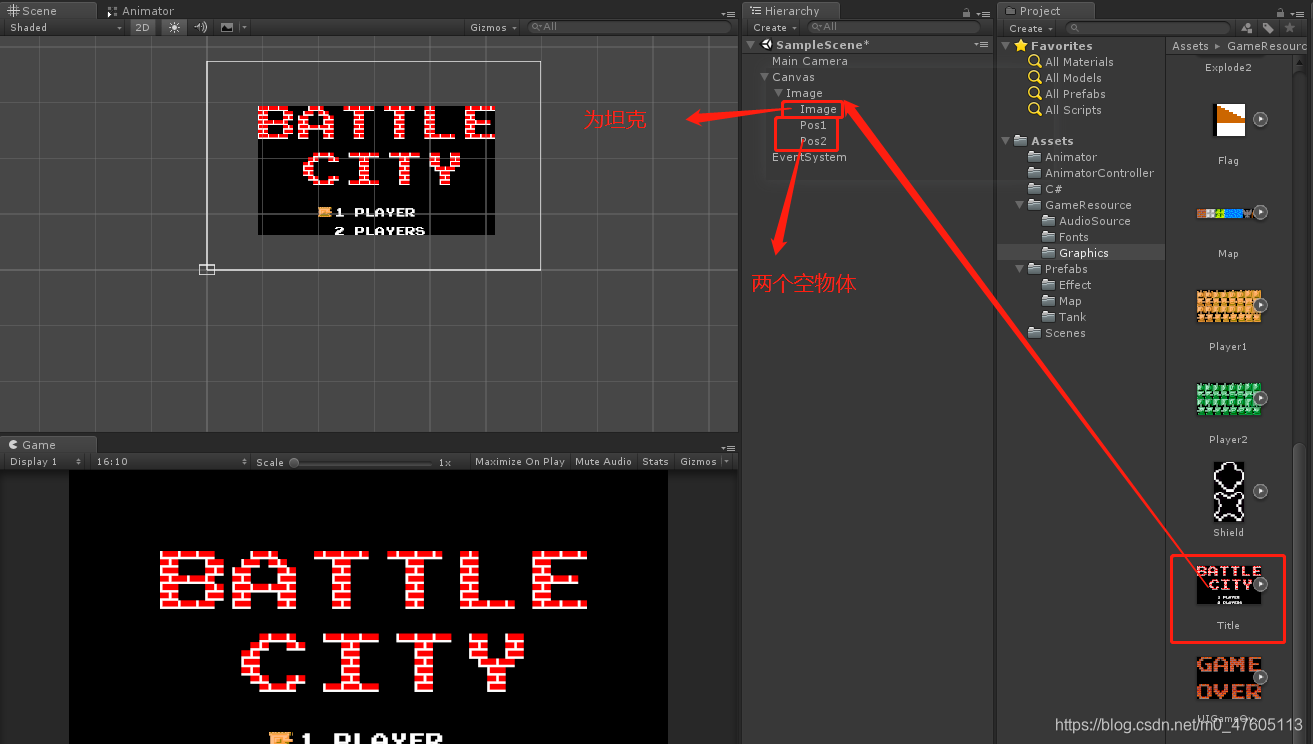1313x744 pixels.
Task: Collapse the Prefabs folder
Action: 1021,269
